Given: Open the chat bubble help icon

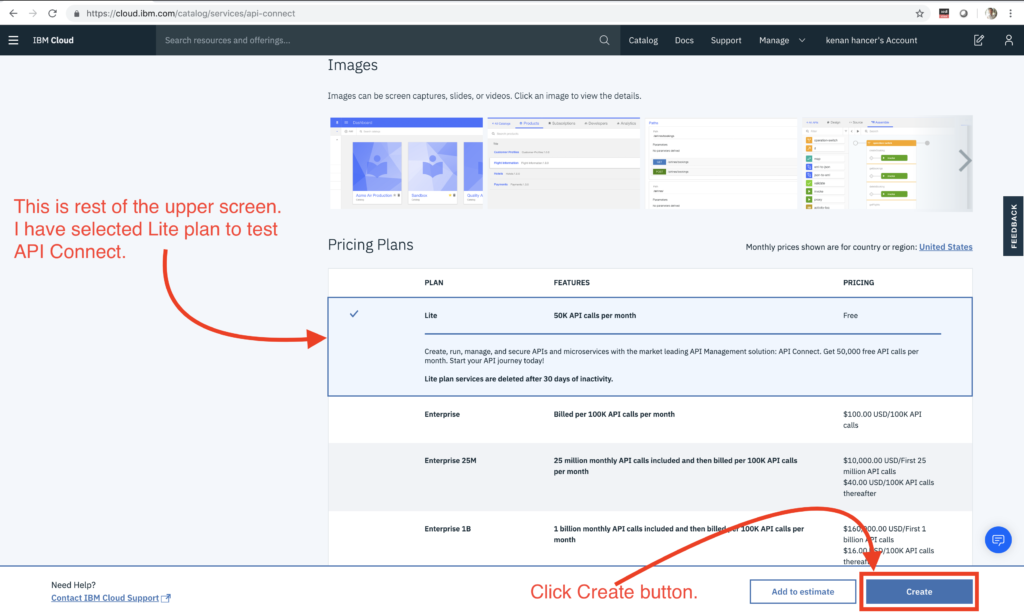Looking at the screenshot, I should click(998, 540).
